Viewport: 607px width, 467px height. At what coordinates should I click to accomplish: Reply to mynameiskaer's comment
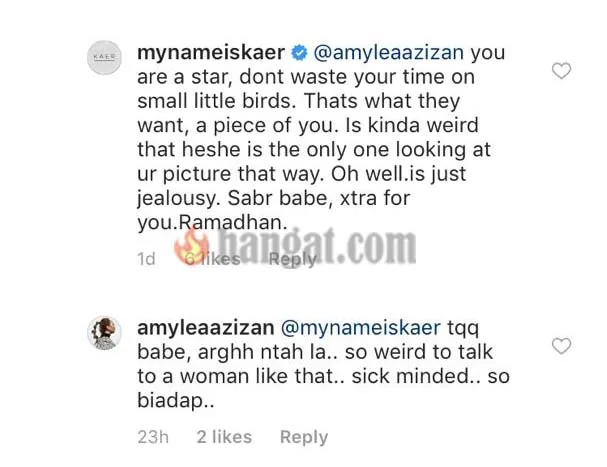pos(293,259)
